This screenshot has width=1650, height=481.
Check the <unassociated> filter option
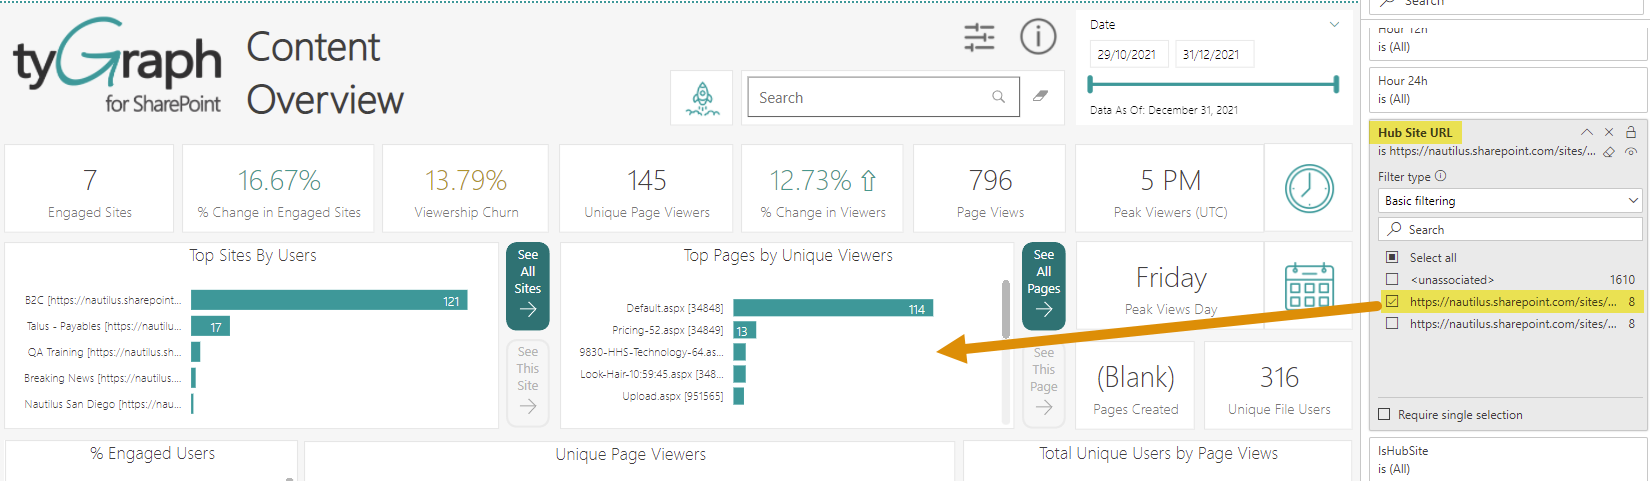(1392, 280)
